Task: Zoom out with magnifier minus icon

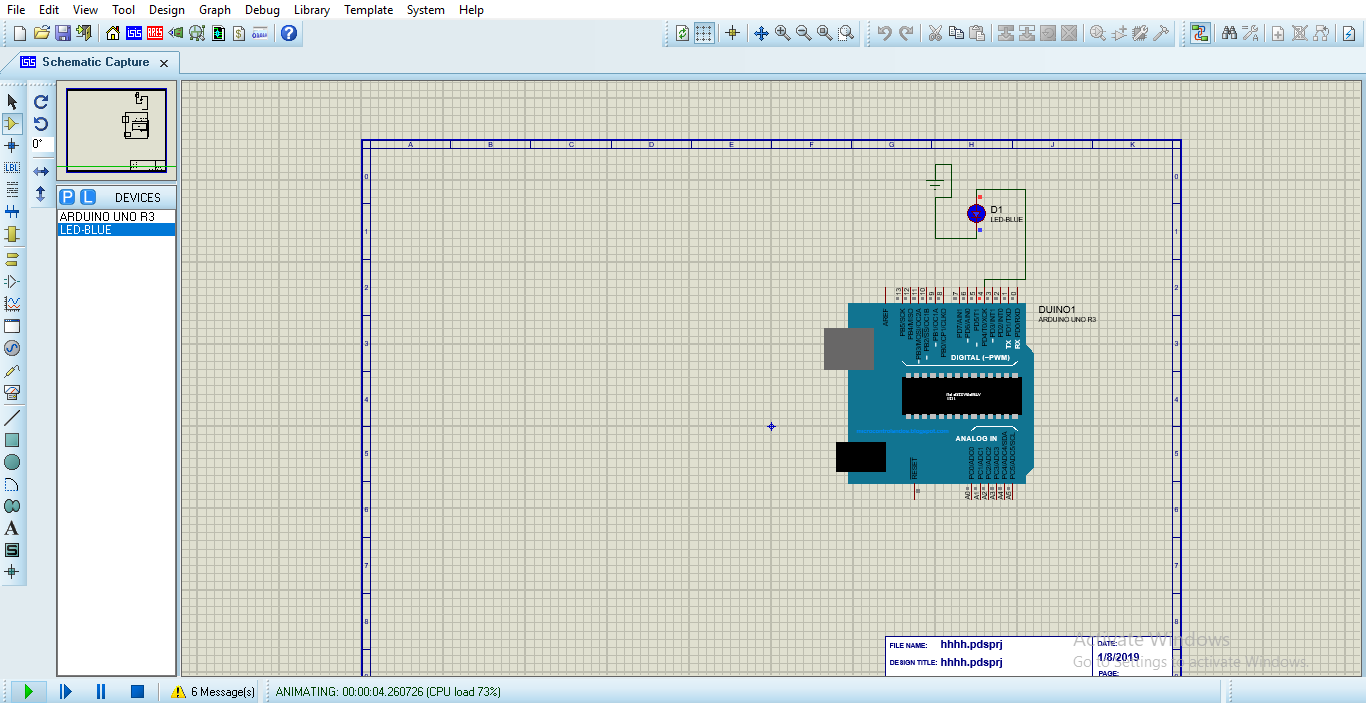Action: pos(803,33)
